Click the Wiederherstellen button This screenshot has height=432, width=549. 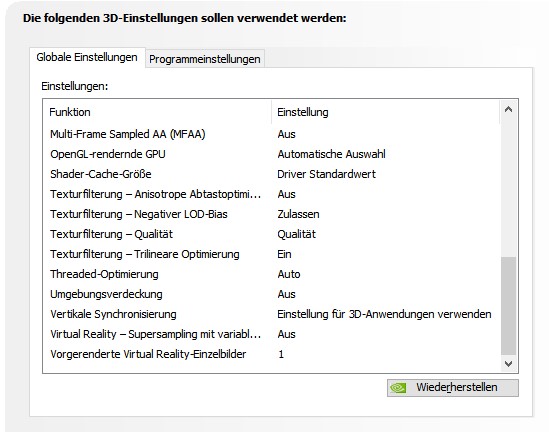pos(453,388)
